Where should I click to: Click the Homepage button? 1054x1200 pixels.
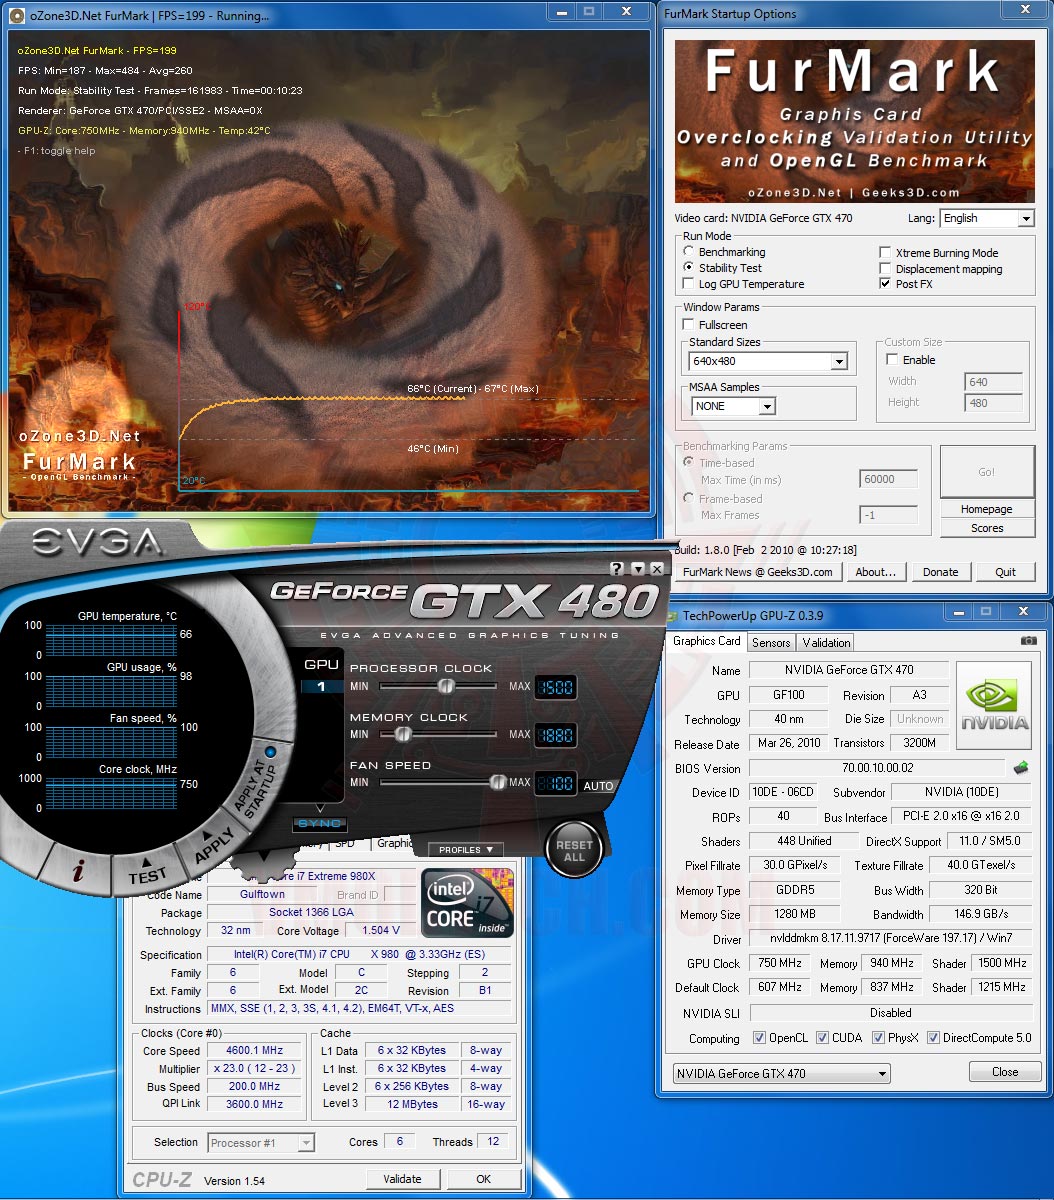point(987,509)
